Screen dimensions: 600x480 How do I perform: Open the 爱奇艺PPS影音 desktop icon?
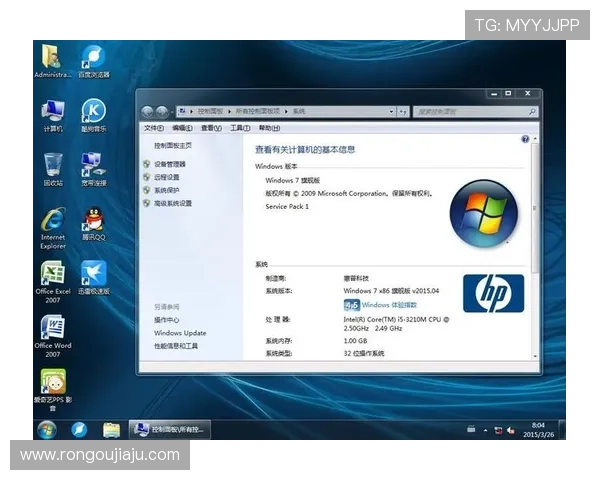53,382
